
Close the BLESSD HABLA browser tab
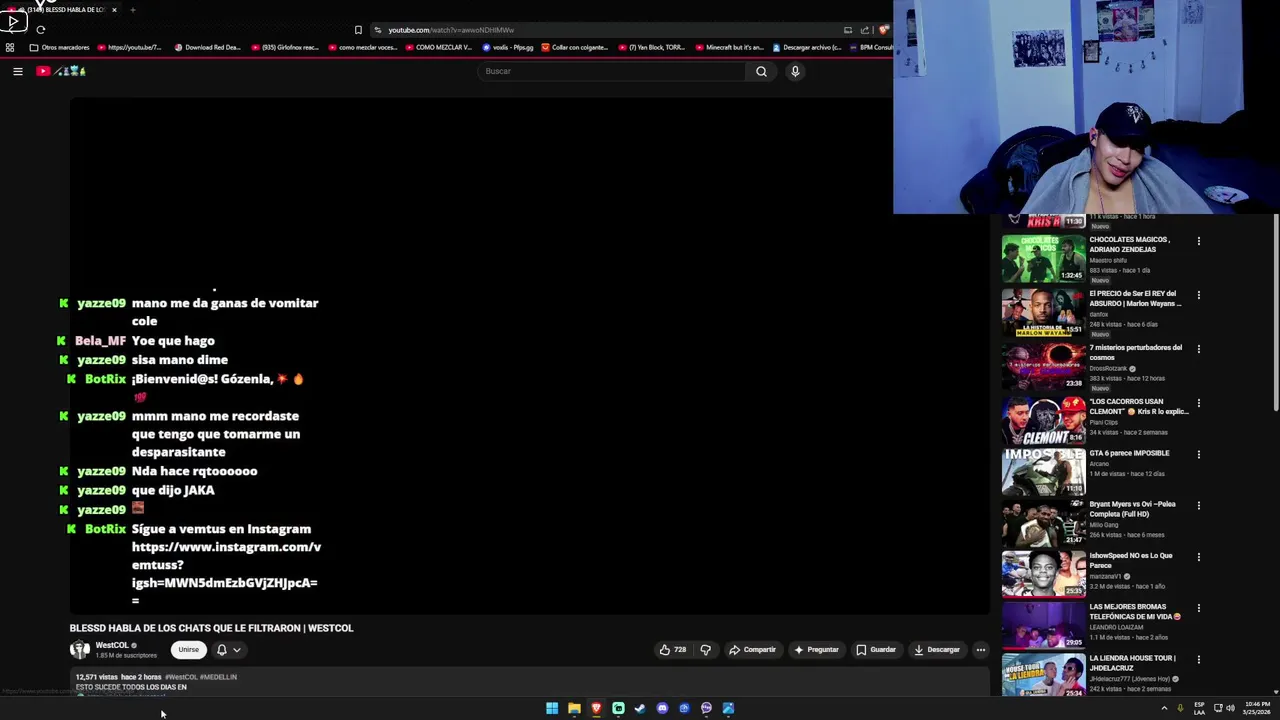click(114, 10)
